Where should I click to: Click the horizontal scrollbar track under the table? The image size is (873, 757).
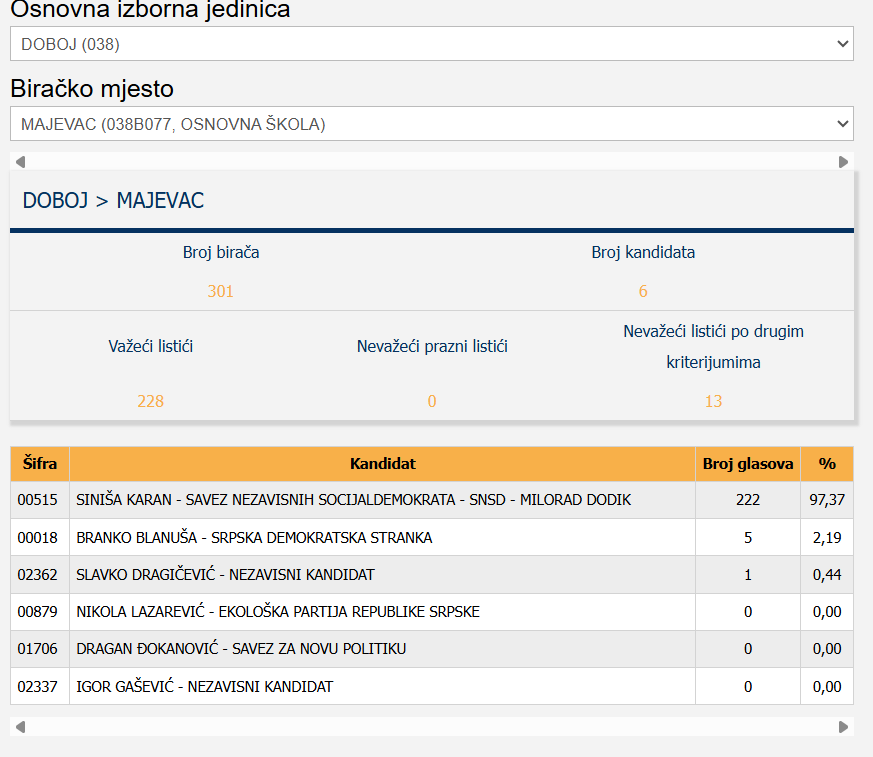(x=431, y=727)
